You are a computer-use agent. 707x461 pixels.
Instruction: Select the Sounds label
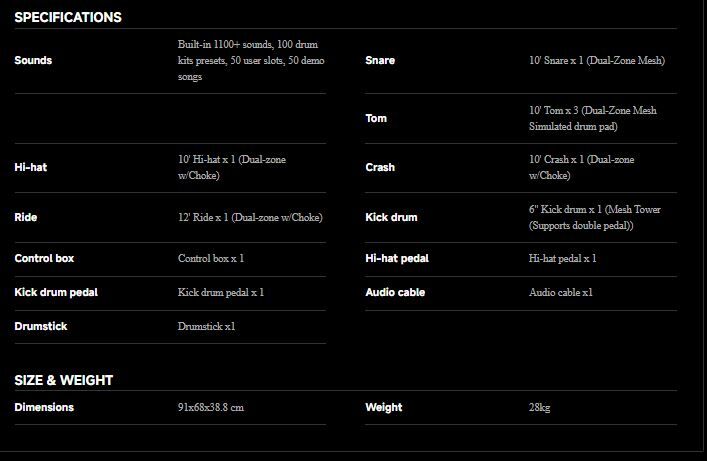tap(33, 60)
